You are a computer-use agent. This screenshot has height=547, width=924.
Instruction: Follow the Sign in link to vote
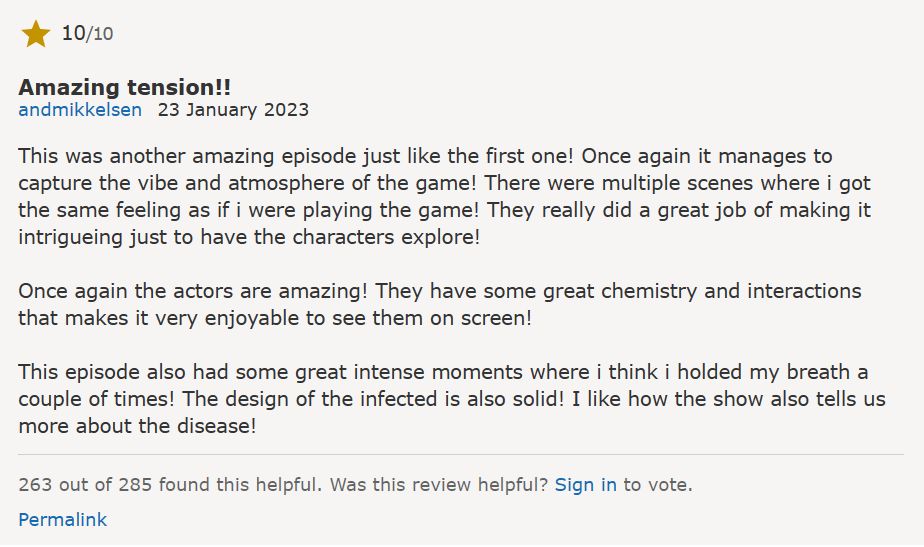(586, 485)
